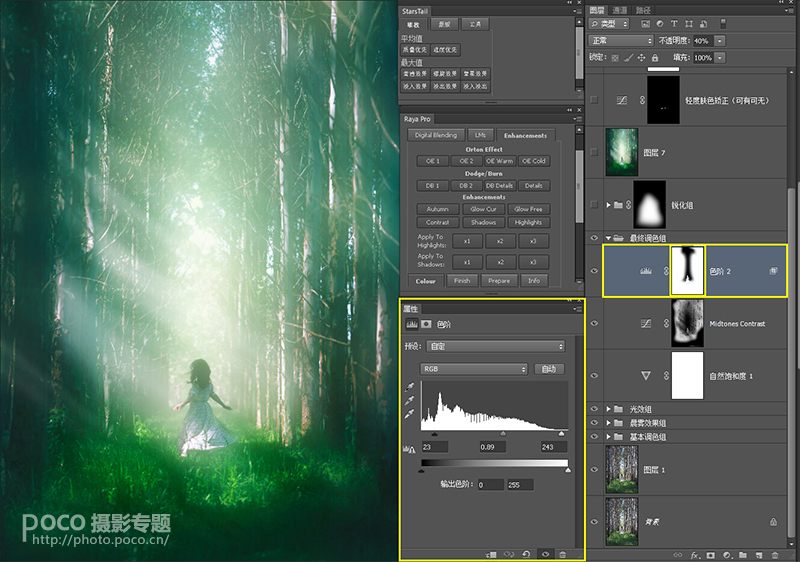Select the Levels adjustment icon in Properties
The height and width of the screenshot is (562, 800).
[x=412, y=324]
